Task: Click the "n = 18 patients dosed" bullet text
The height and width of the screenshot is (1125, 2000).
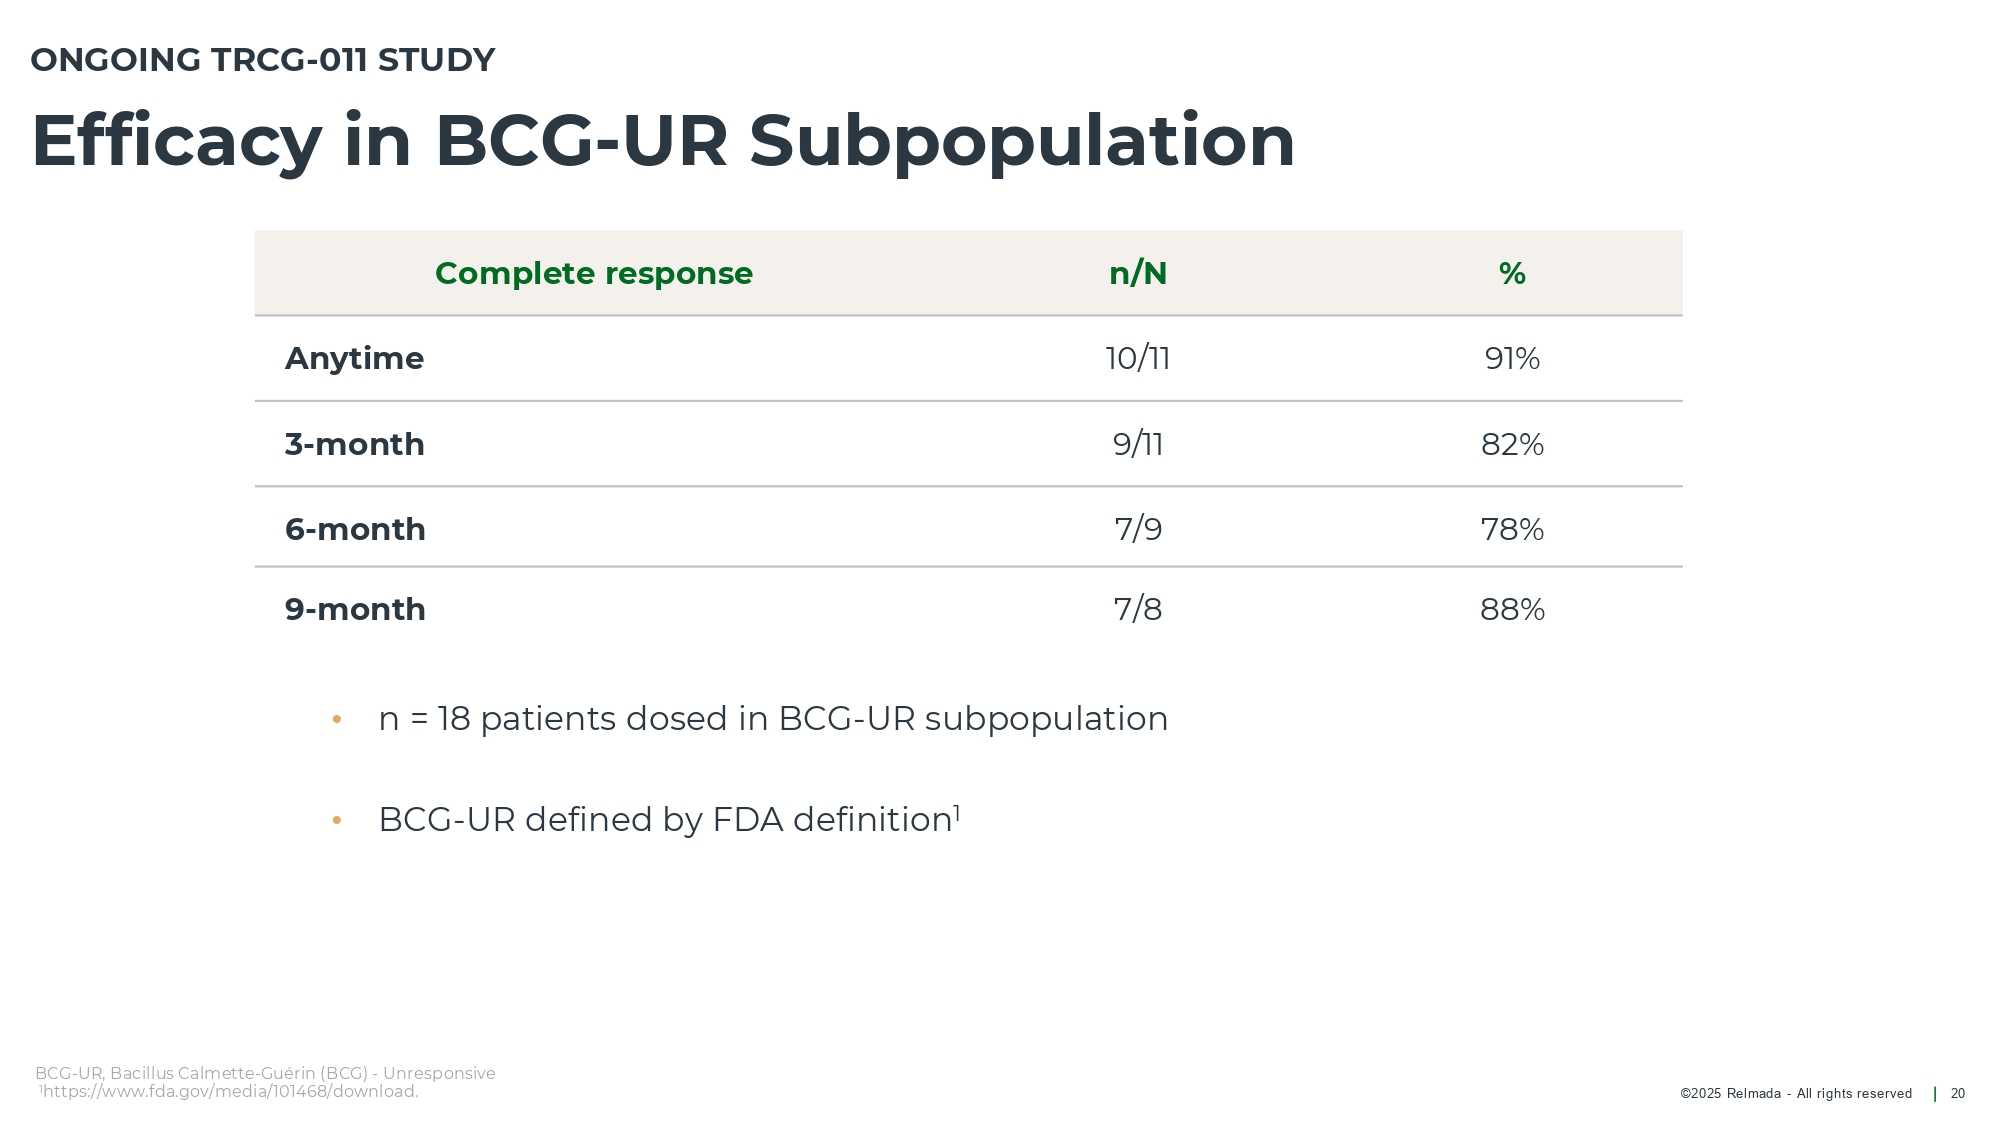Action: click(x=773, y=719)
